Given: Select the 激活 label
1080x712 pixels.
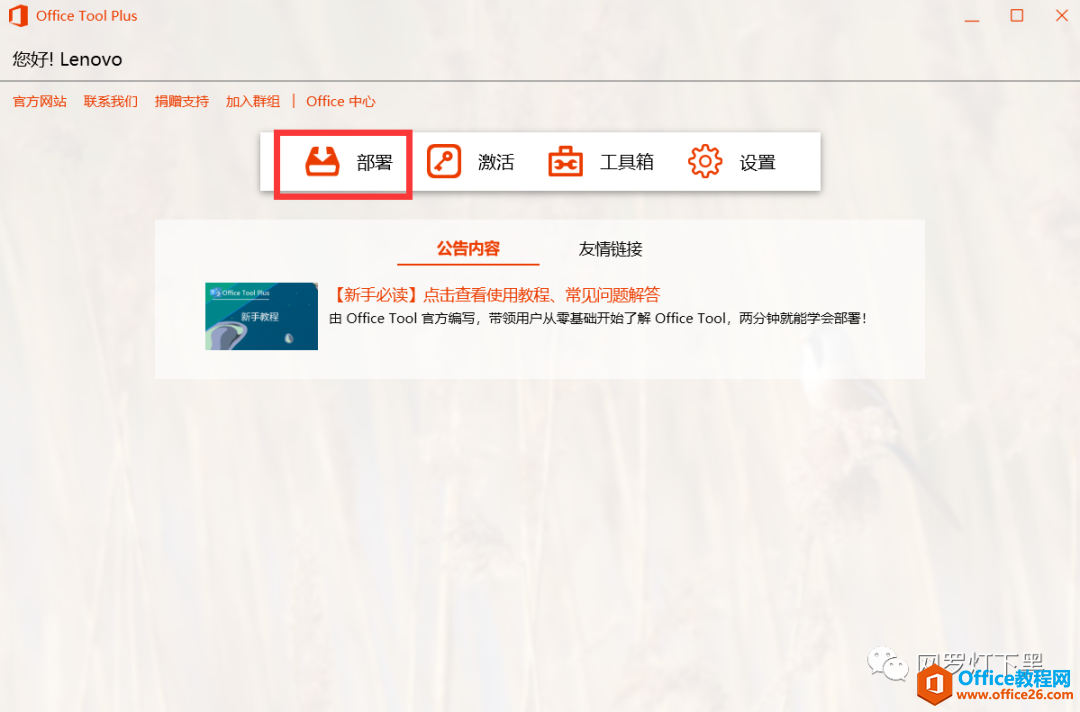Looking at the screenshot, I should click(x=497, y=163).
